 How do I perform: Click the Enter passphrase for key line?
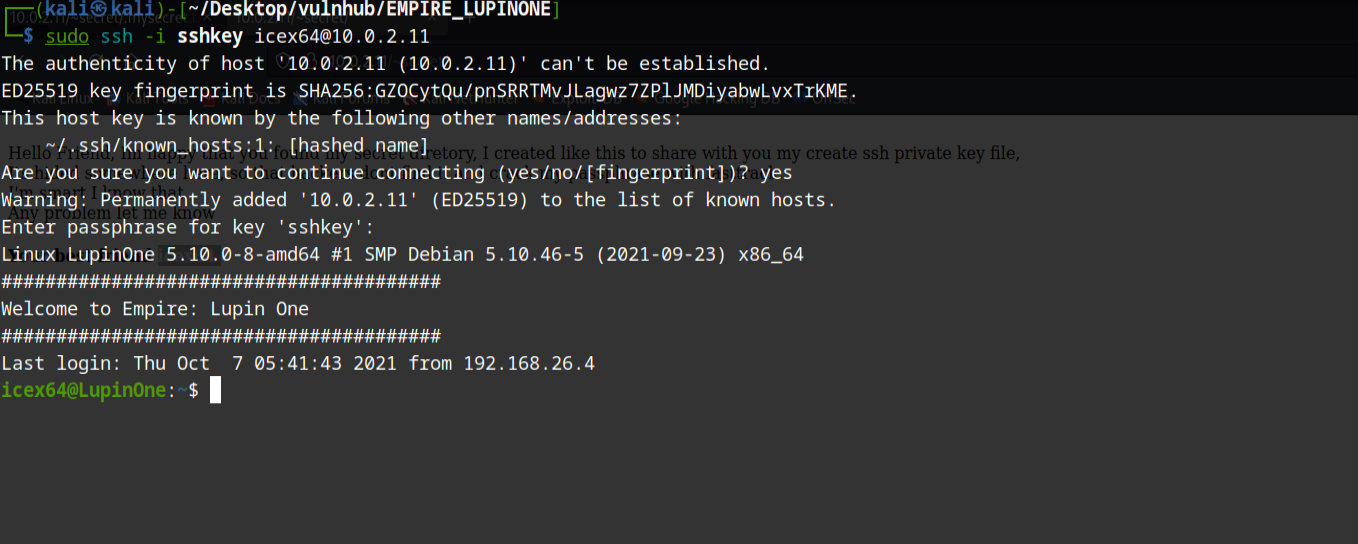187,227
